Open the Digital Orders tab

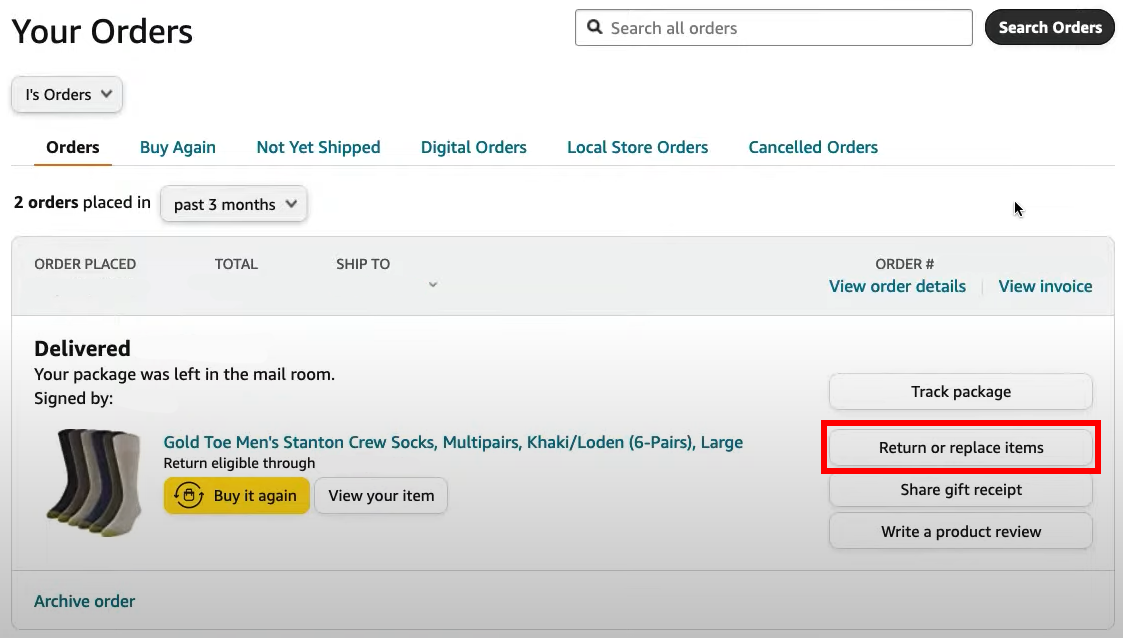point(473,147)
